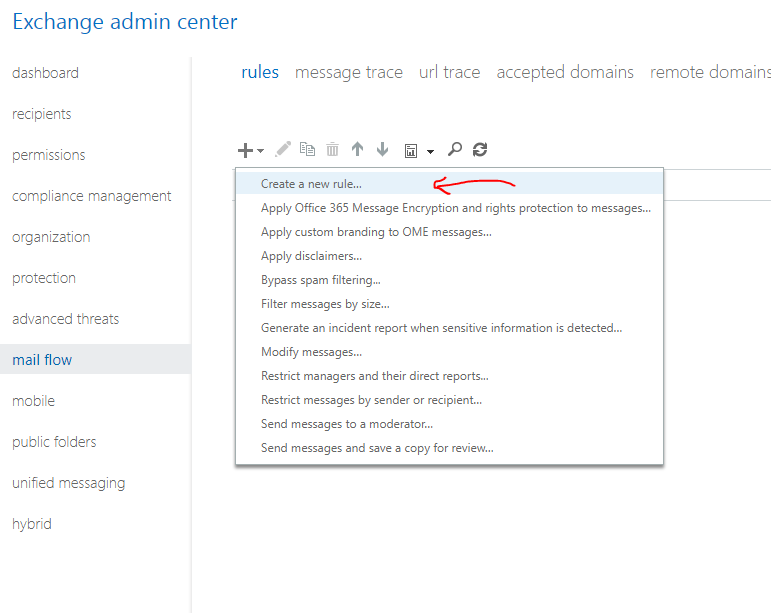Click the trash delete icon
Viewport: 771px width, 613px height.
tap(332, 149)
